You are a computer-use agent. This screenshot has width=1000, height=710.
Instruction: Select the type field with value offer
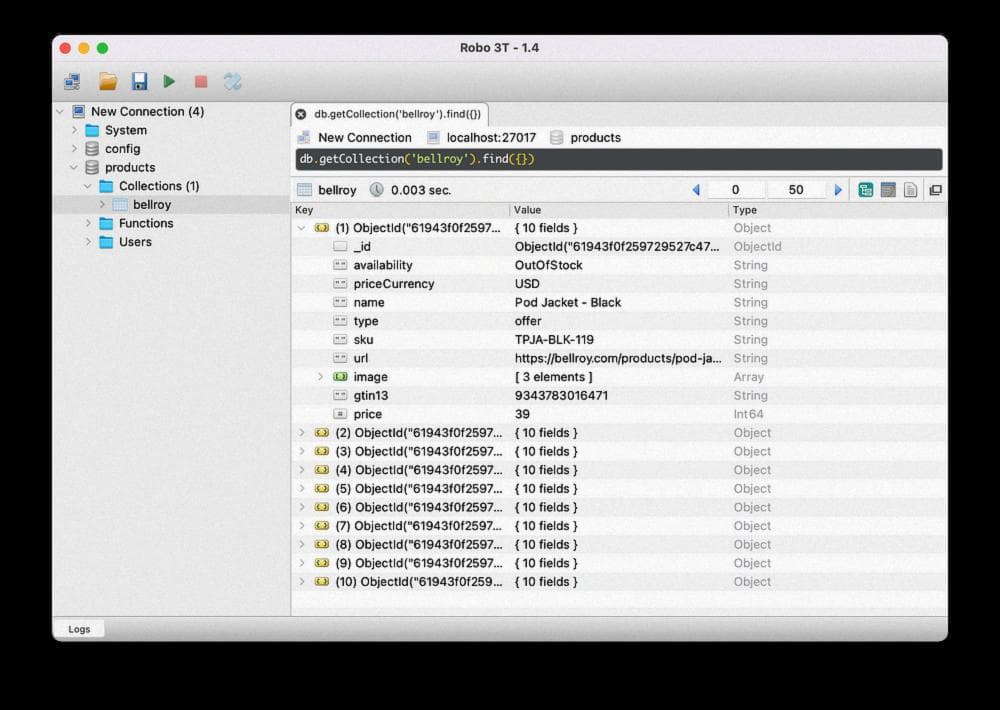pos(619,321)
